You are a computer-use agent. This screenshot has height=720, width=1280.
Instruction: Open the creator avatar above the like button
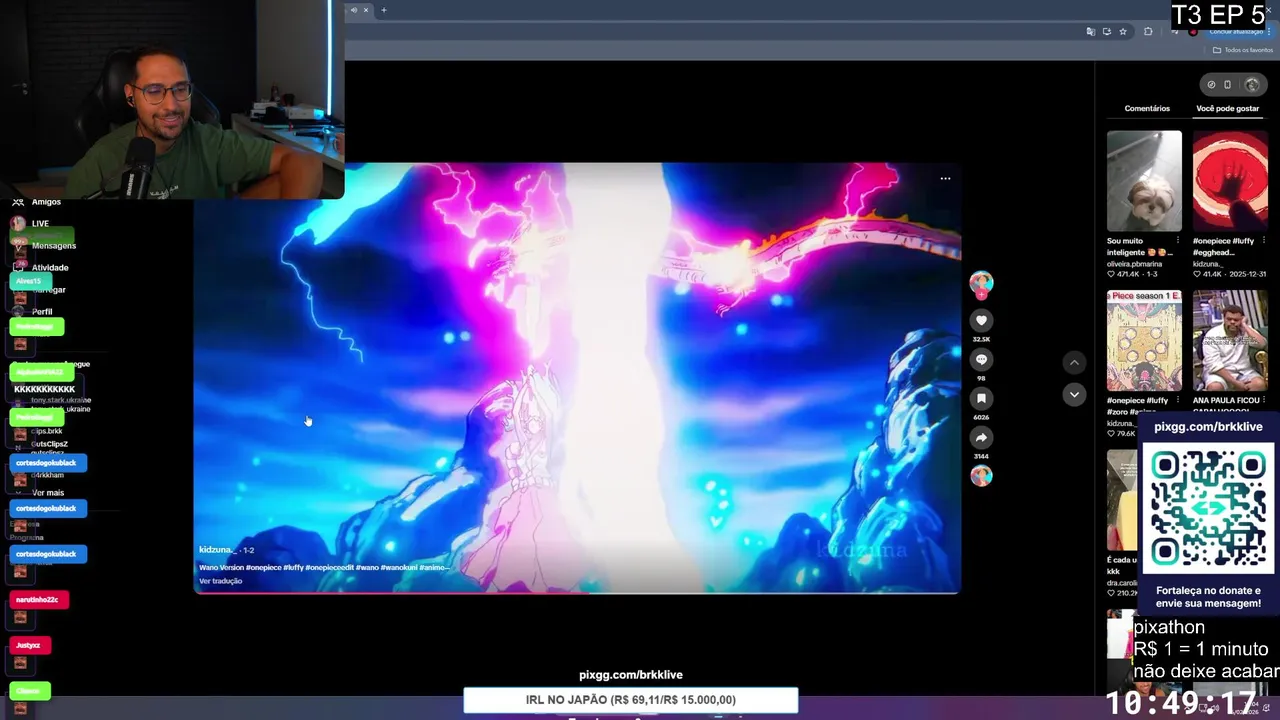pos(981,283)
